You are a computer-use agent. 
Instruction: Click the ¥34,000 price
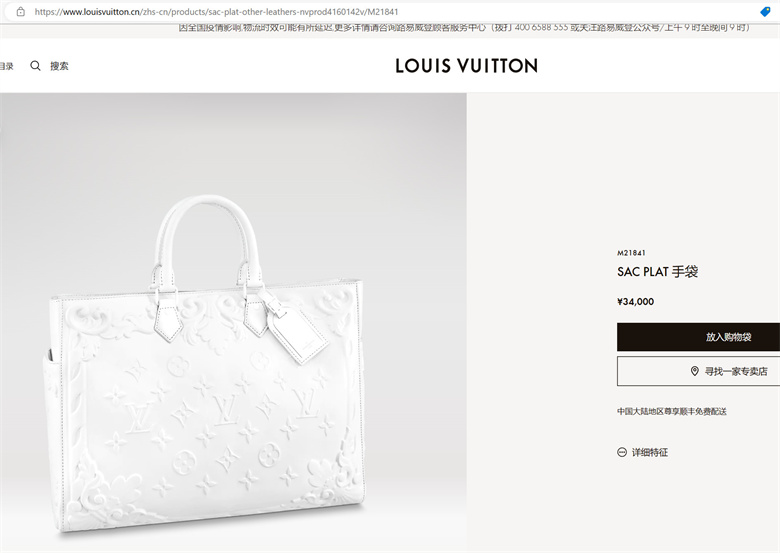tap(635, 301)
